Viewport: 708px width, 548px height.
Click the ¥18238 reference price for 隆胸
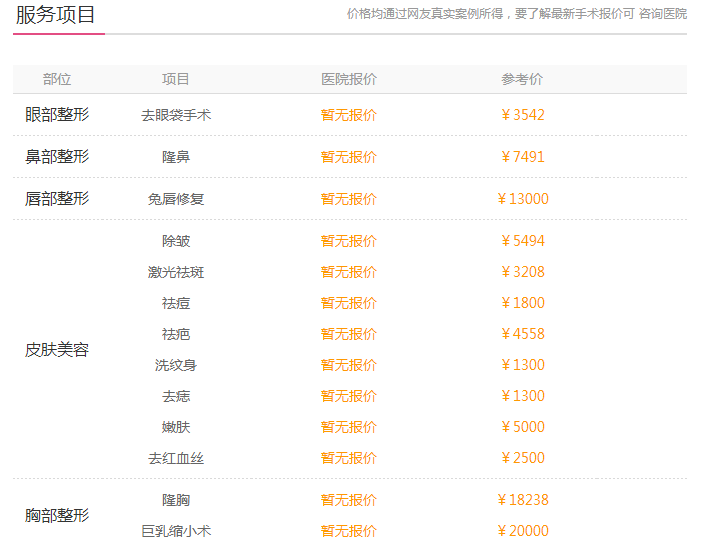click(522, 500)
